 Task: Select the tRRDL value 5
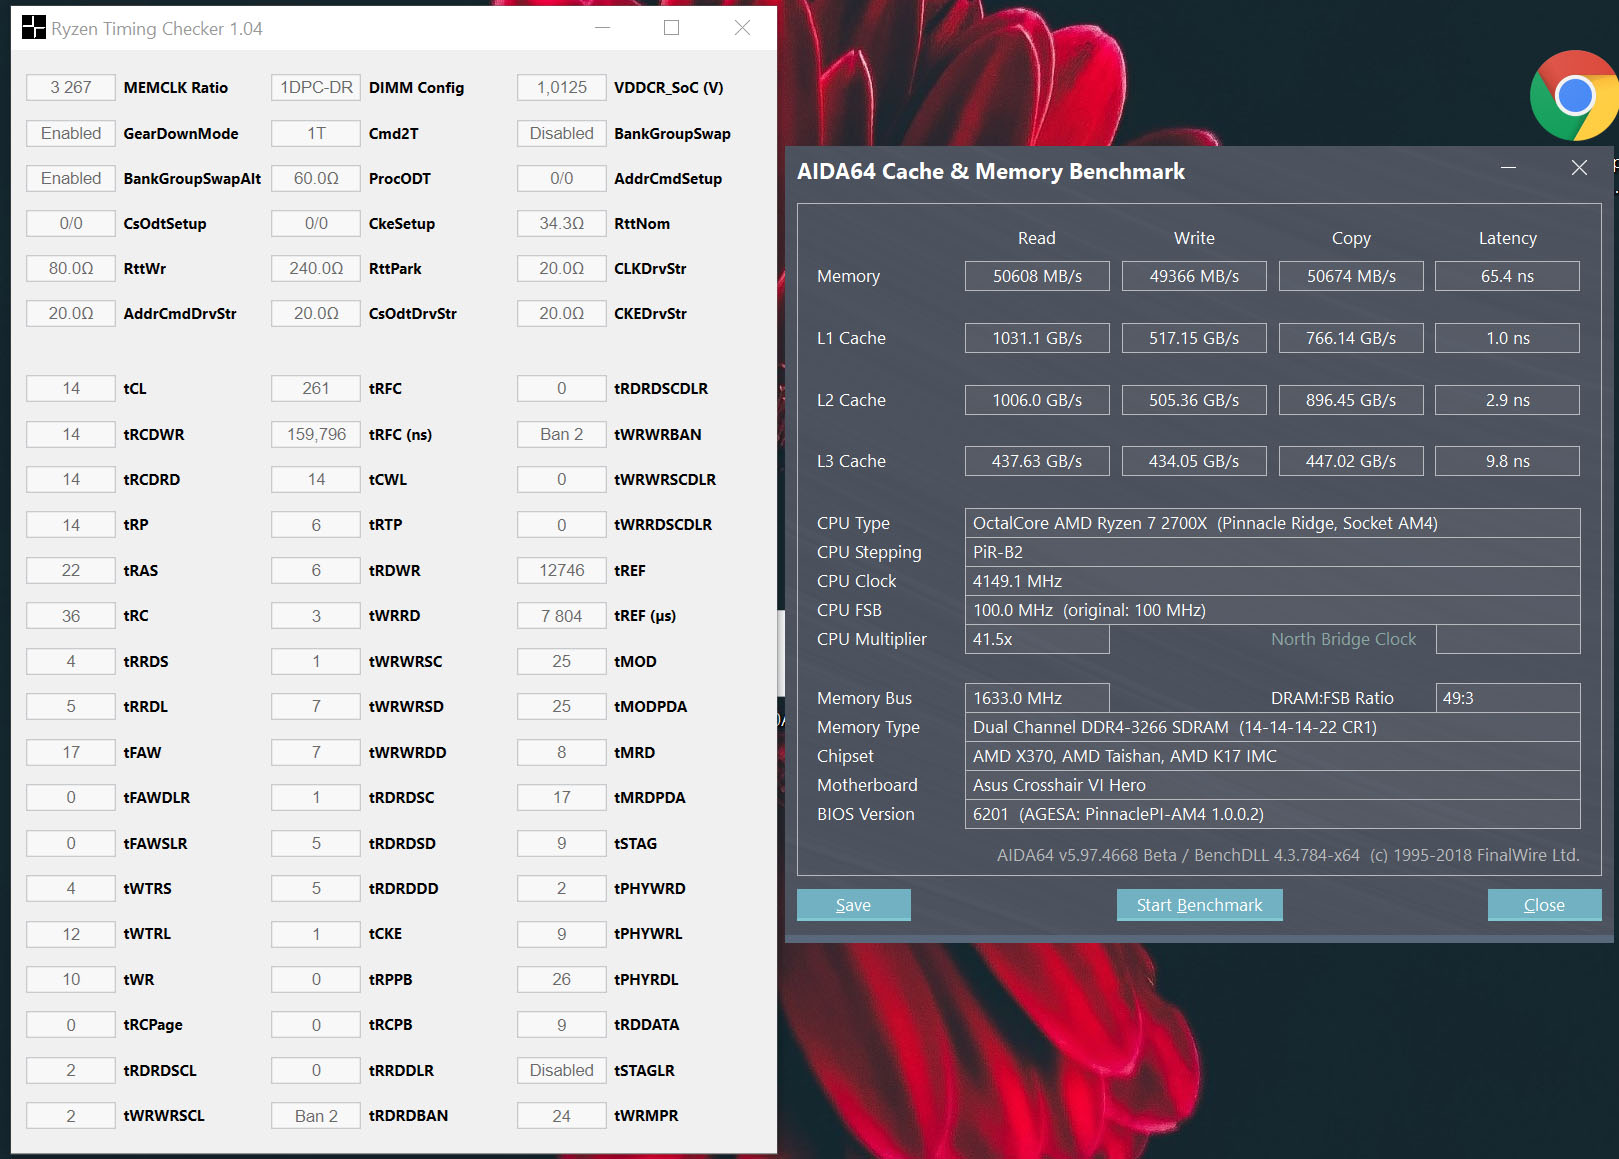click(71, 707)
